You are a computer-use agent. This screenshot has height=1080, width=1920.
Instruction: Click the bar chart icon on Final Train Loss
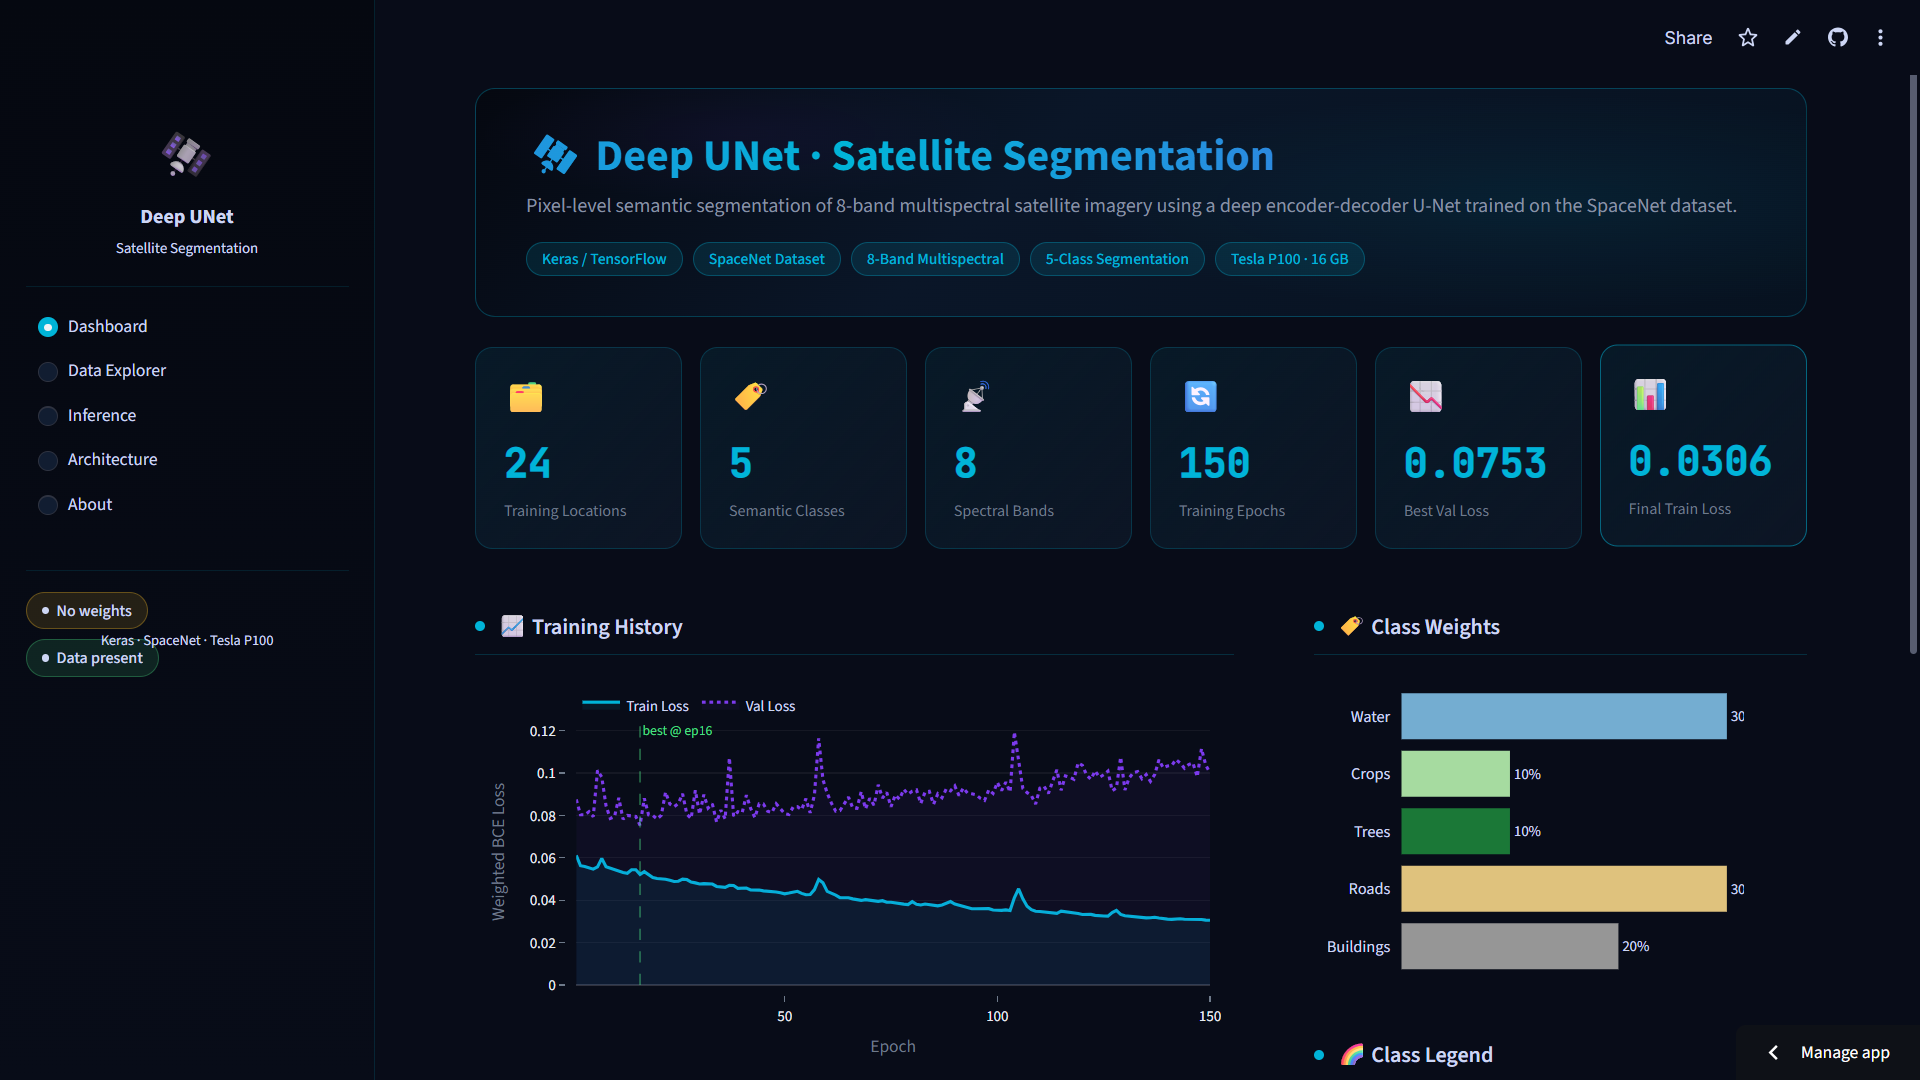[1650, 394]
